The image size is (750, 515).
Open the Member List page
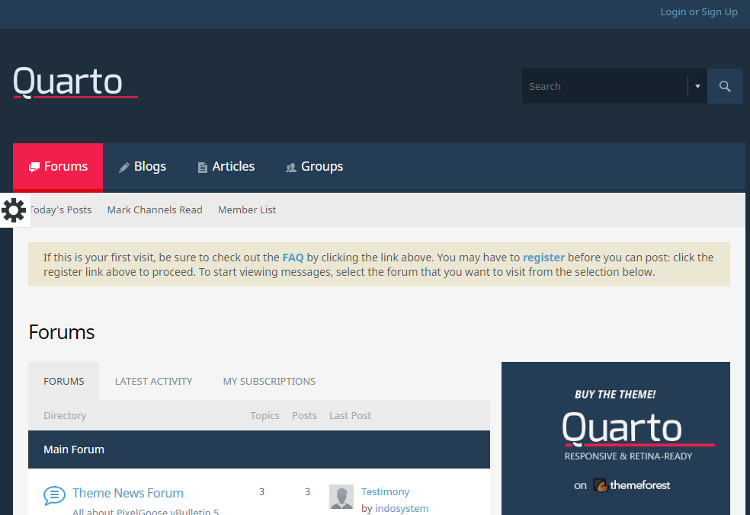(247, 210)
